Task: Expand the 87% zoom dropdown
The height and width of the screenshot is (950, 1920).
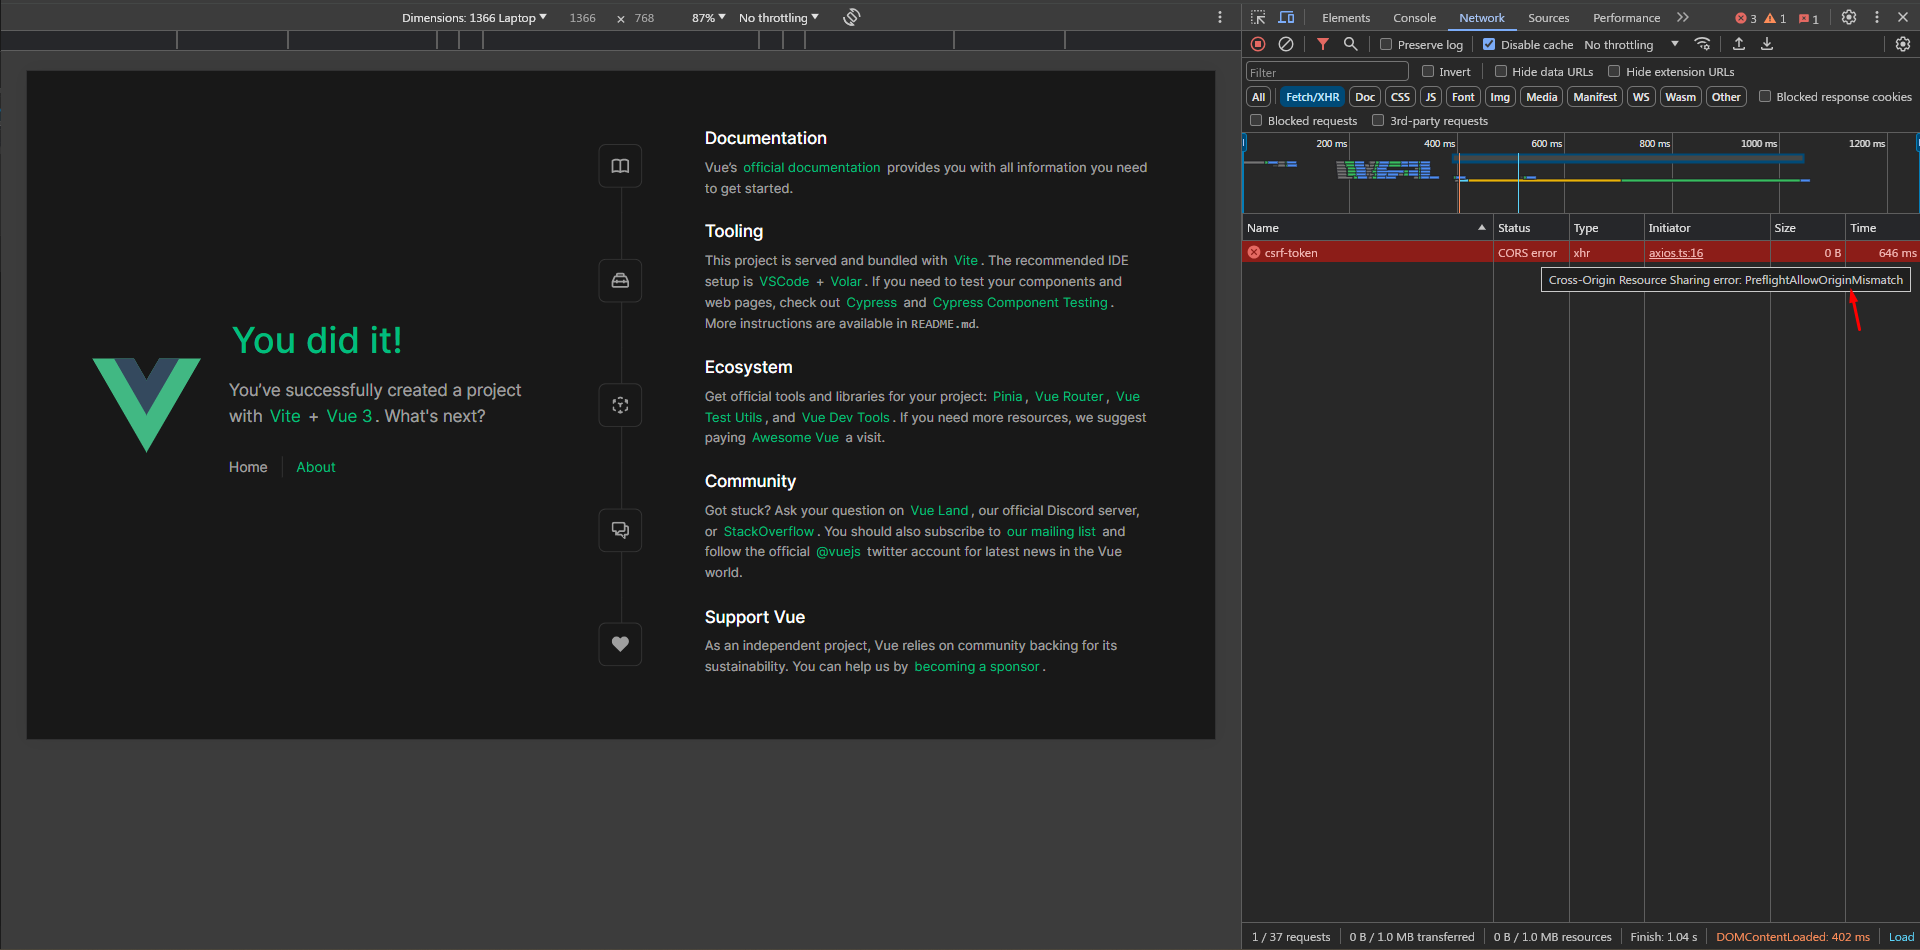Action: (708, 18)
